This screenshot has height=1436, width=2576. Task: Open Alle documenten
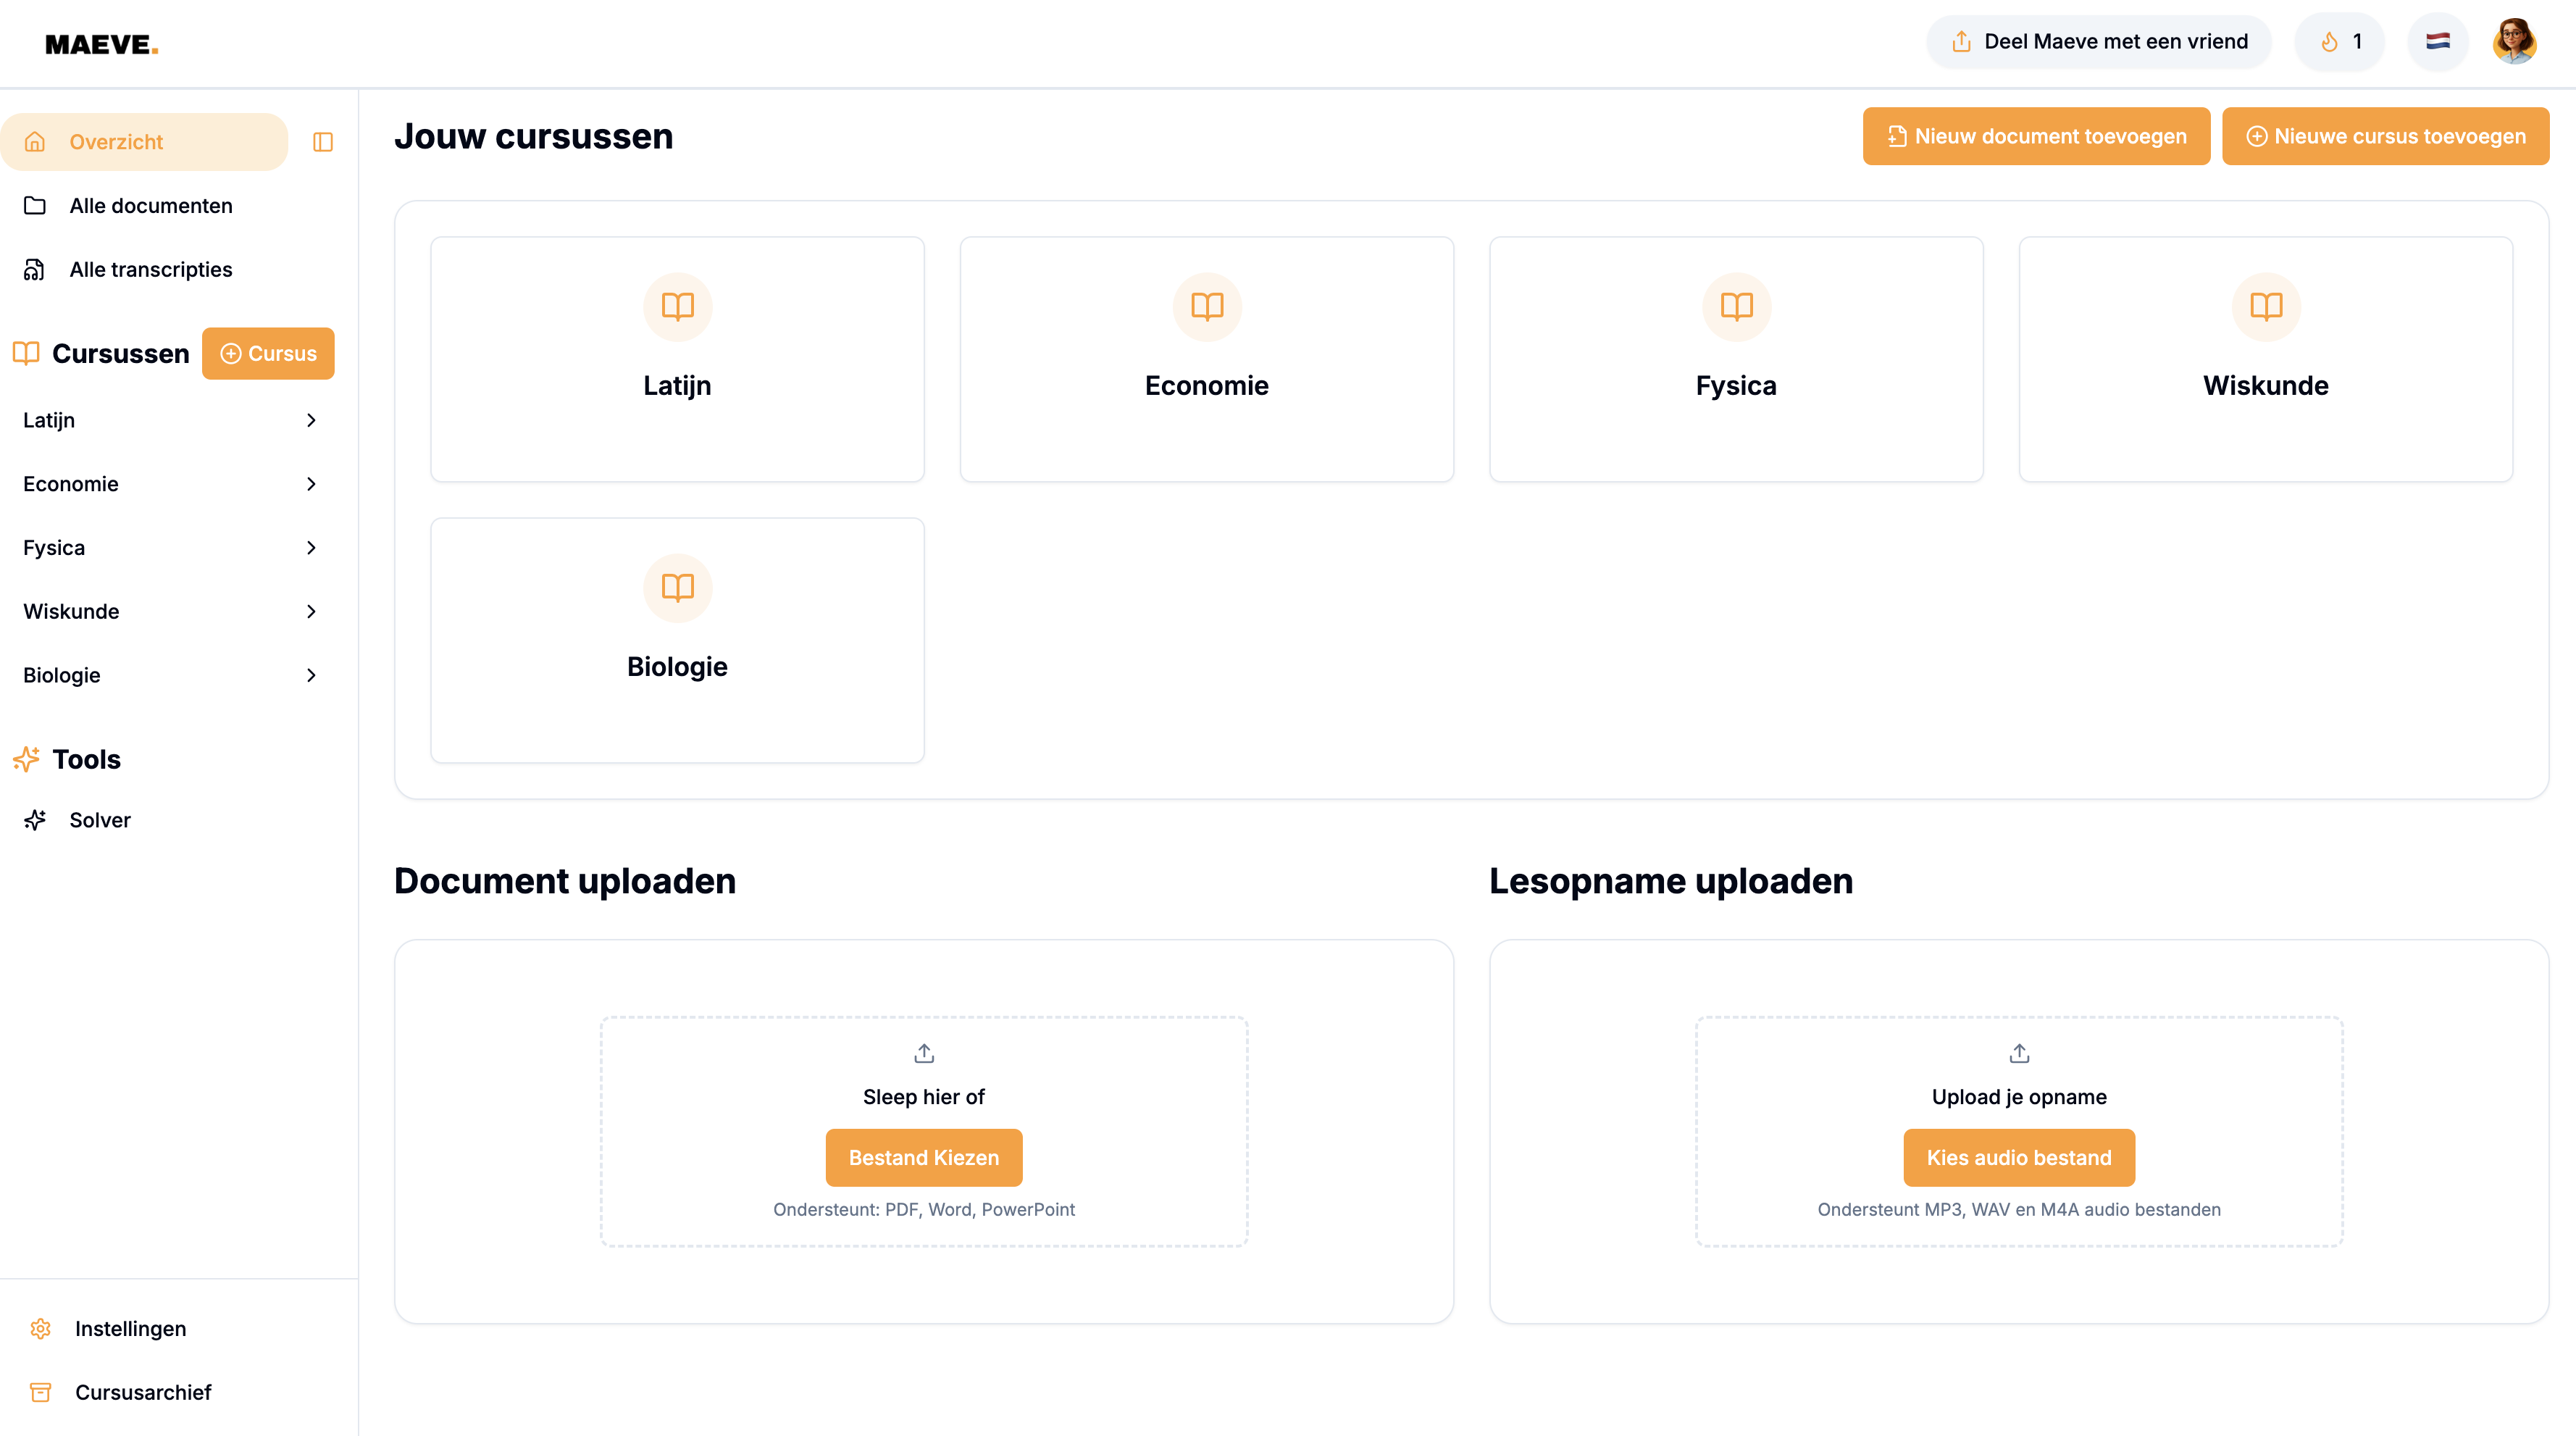point(150,205)
